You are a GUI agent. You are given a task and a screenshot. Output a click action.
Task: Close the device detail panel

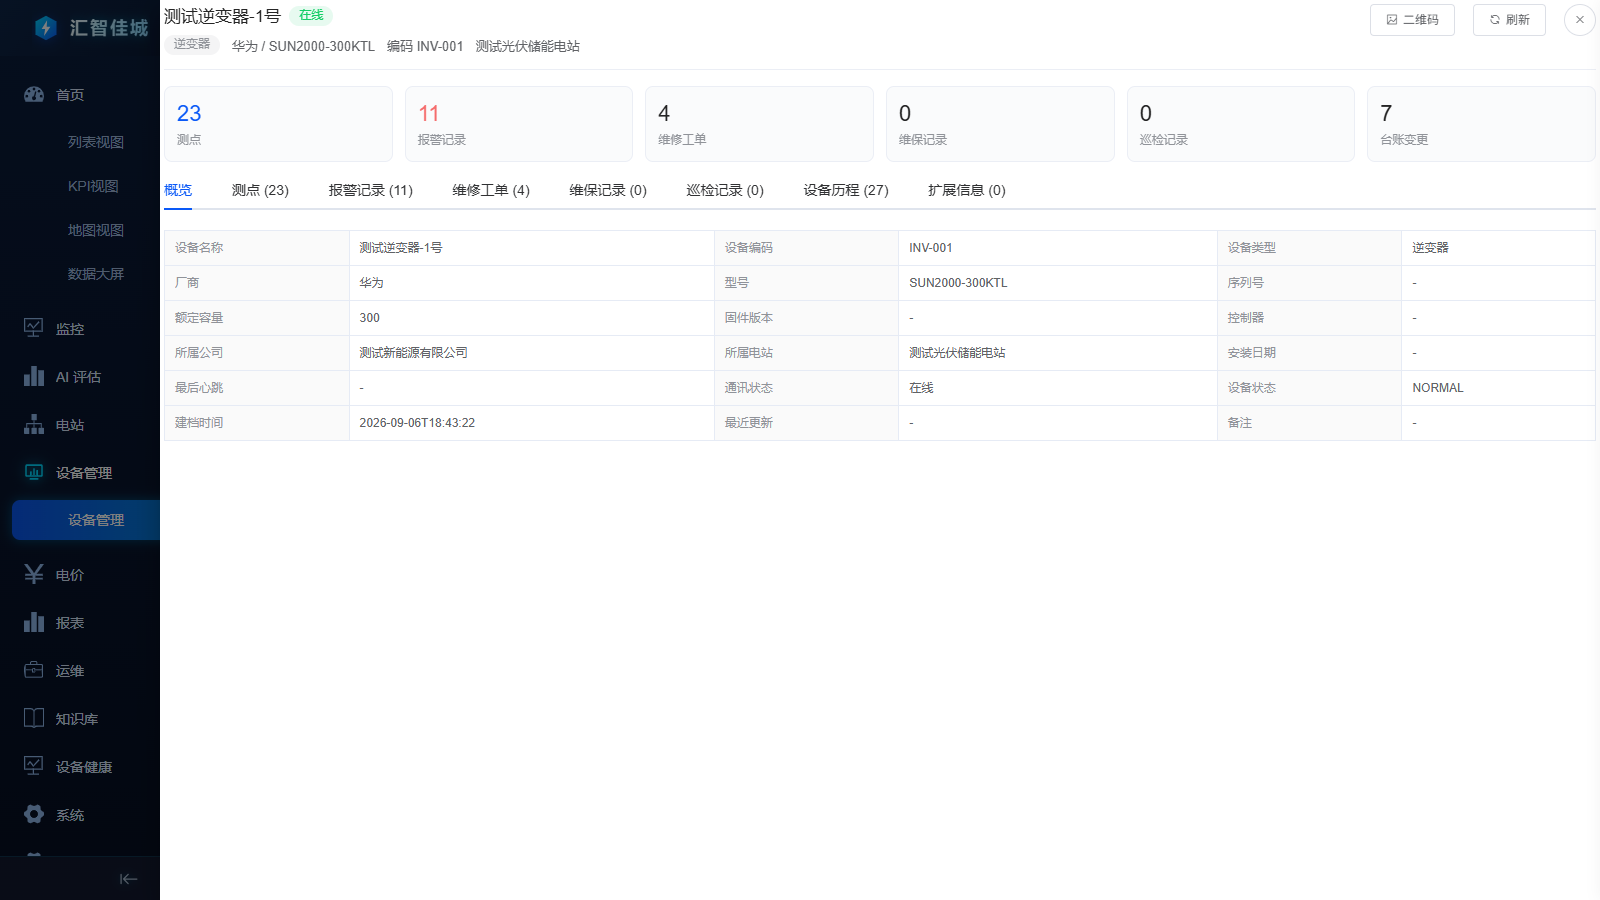point(1580,20)
